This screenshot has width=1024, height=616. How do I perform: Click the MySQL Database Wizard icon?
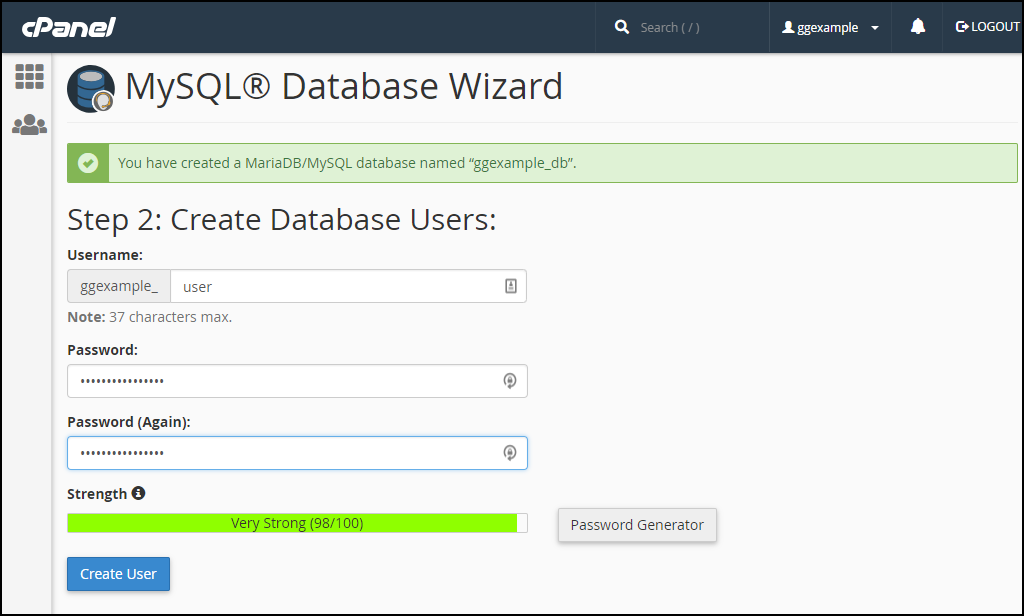(x=91, y=89)
